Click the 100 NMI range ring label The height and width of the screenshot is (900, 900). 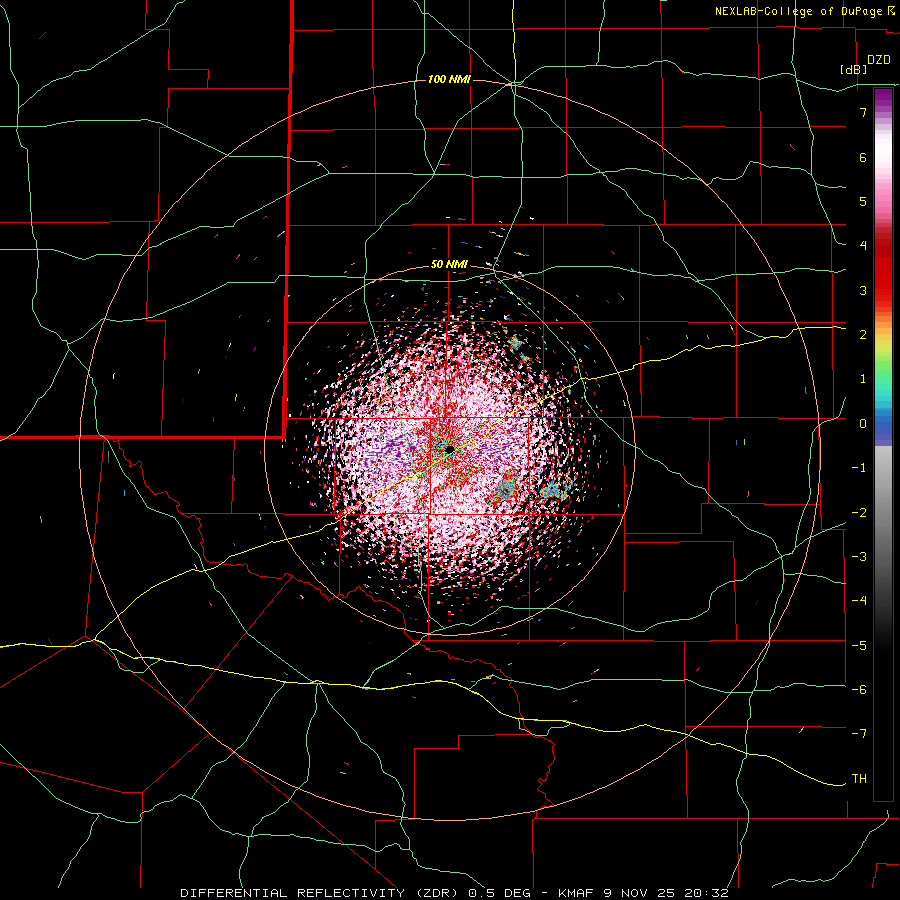pyautogui.click(x=449, y=79)
